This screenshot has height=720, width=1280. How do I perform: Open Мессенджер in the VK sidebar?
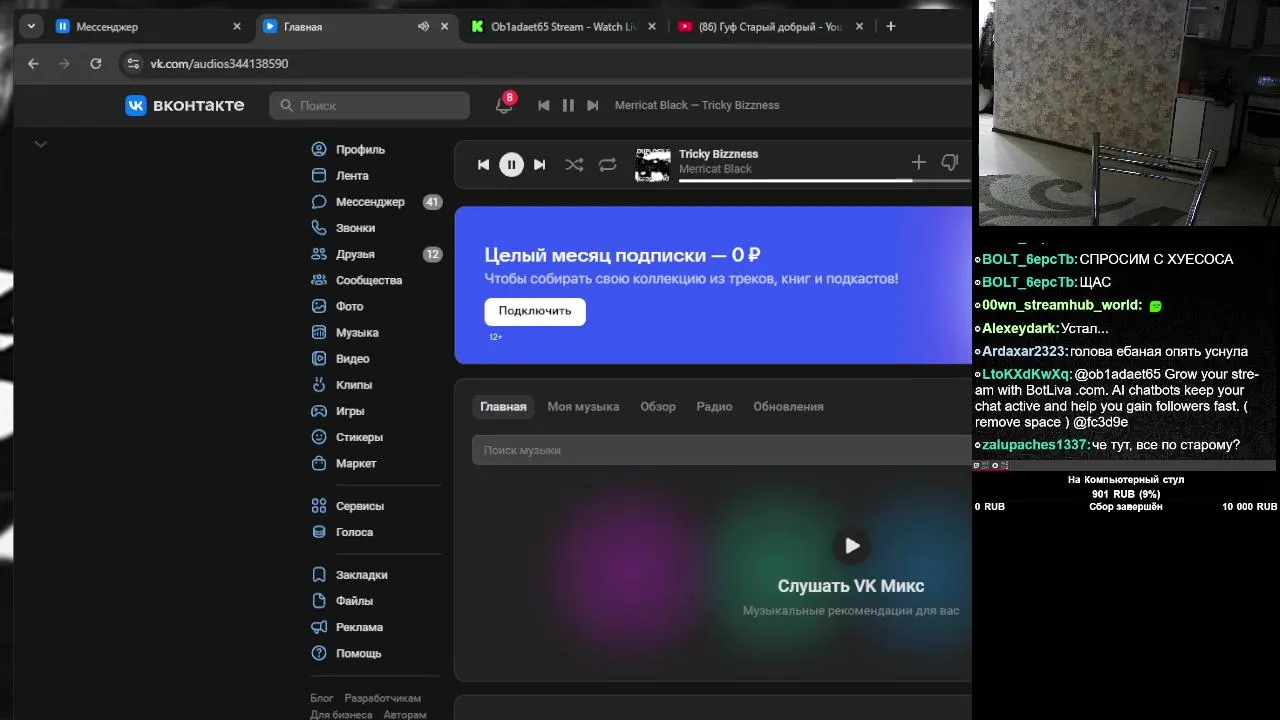pos(376,202)
